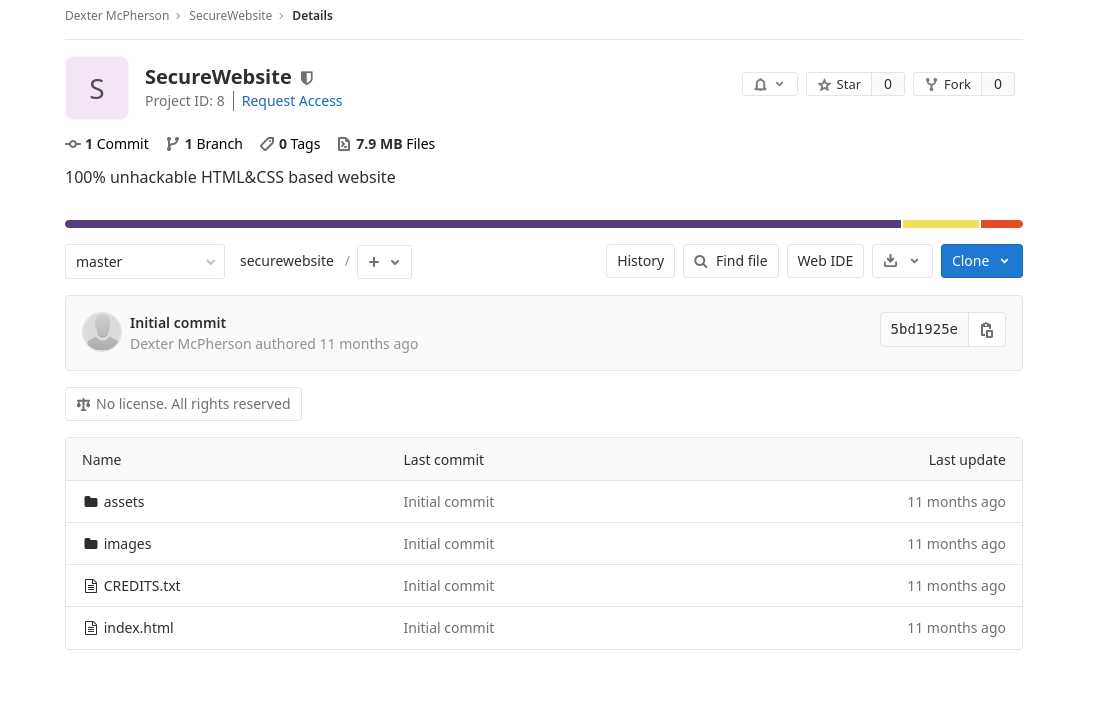Click the commit author avatar

click(x=102, y=332)
